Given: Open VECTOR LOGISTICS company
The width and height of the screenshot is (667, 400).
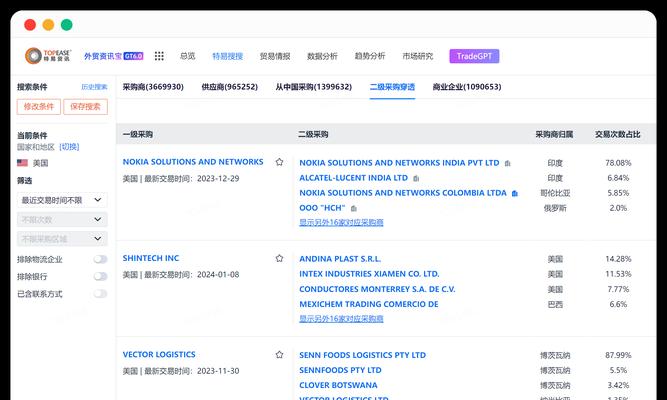Looking at the screenshot, I should [159, 354].
